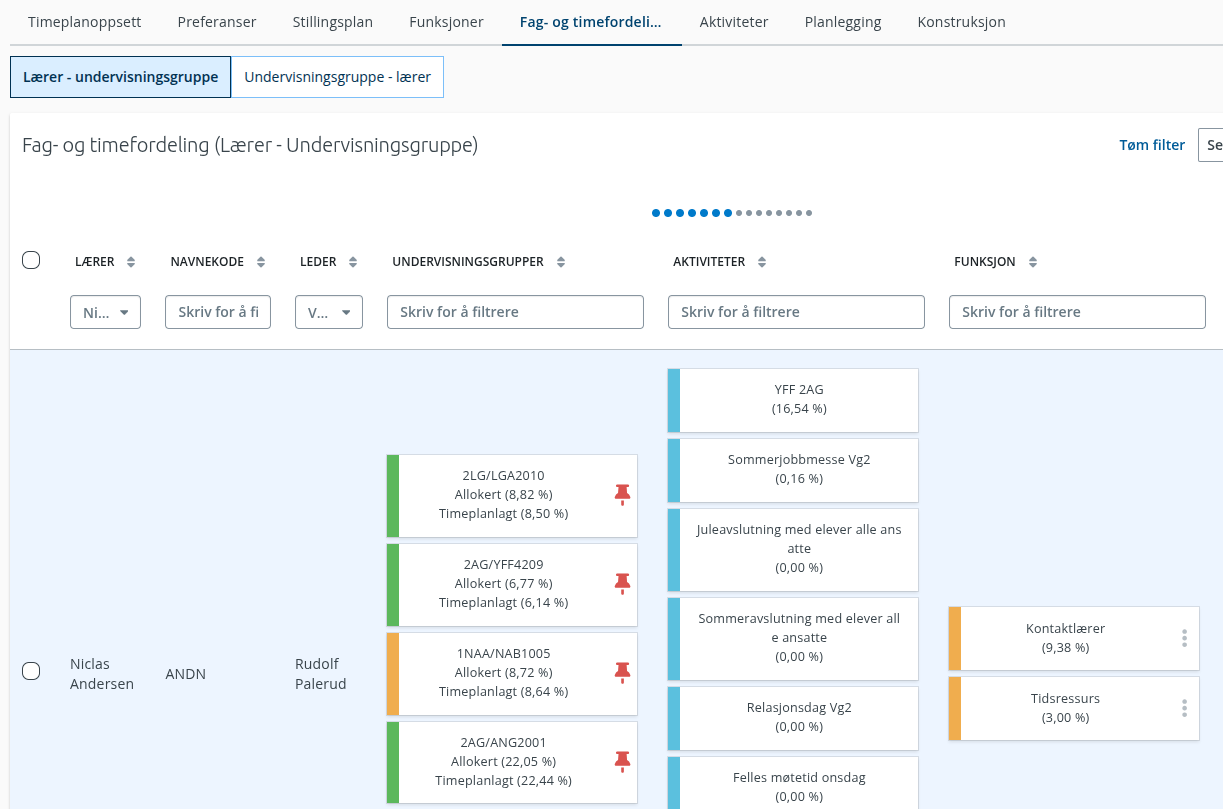The height and width of the screenshot is (809, 1223).
Task: Select the Niclas Andersen row checkbox
Action: tap(31, 671)
